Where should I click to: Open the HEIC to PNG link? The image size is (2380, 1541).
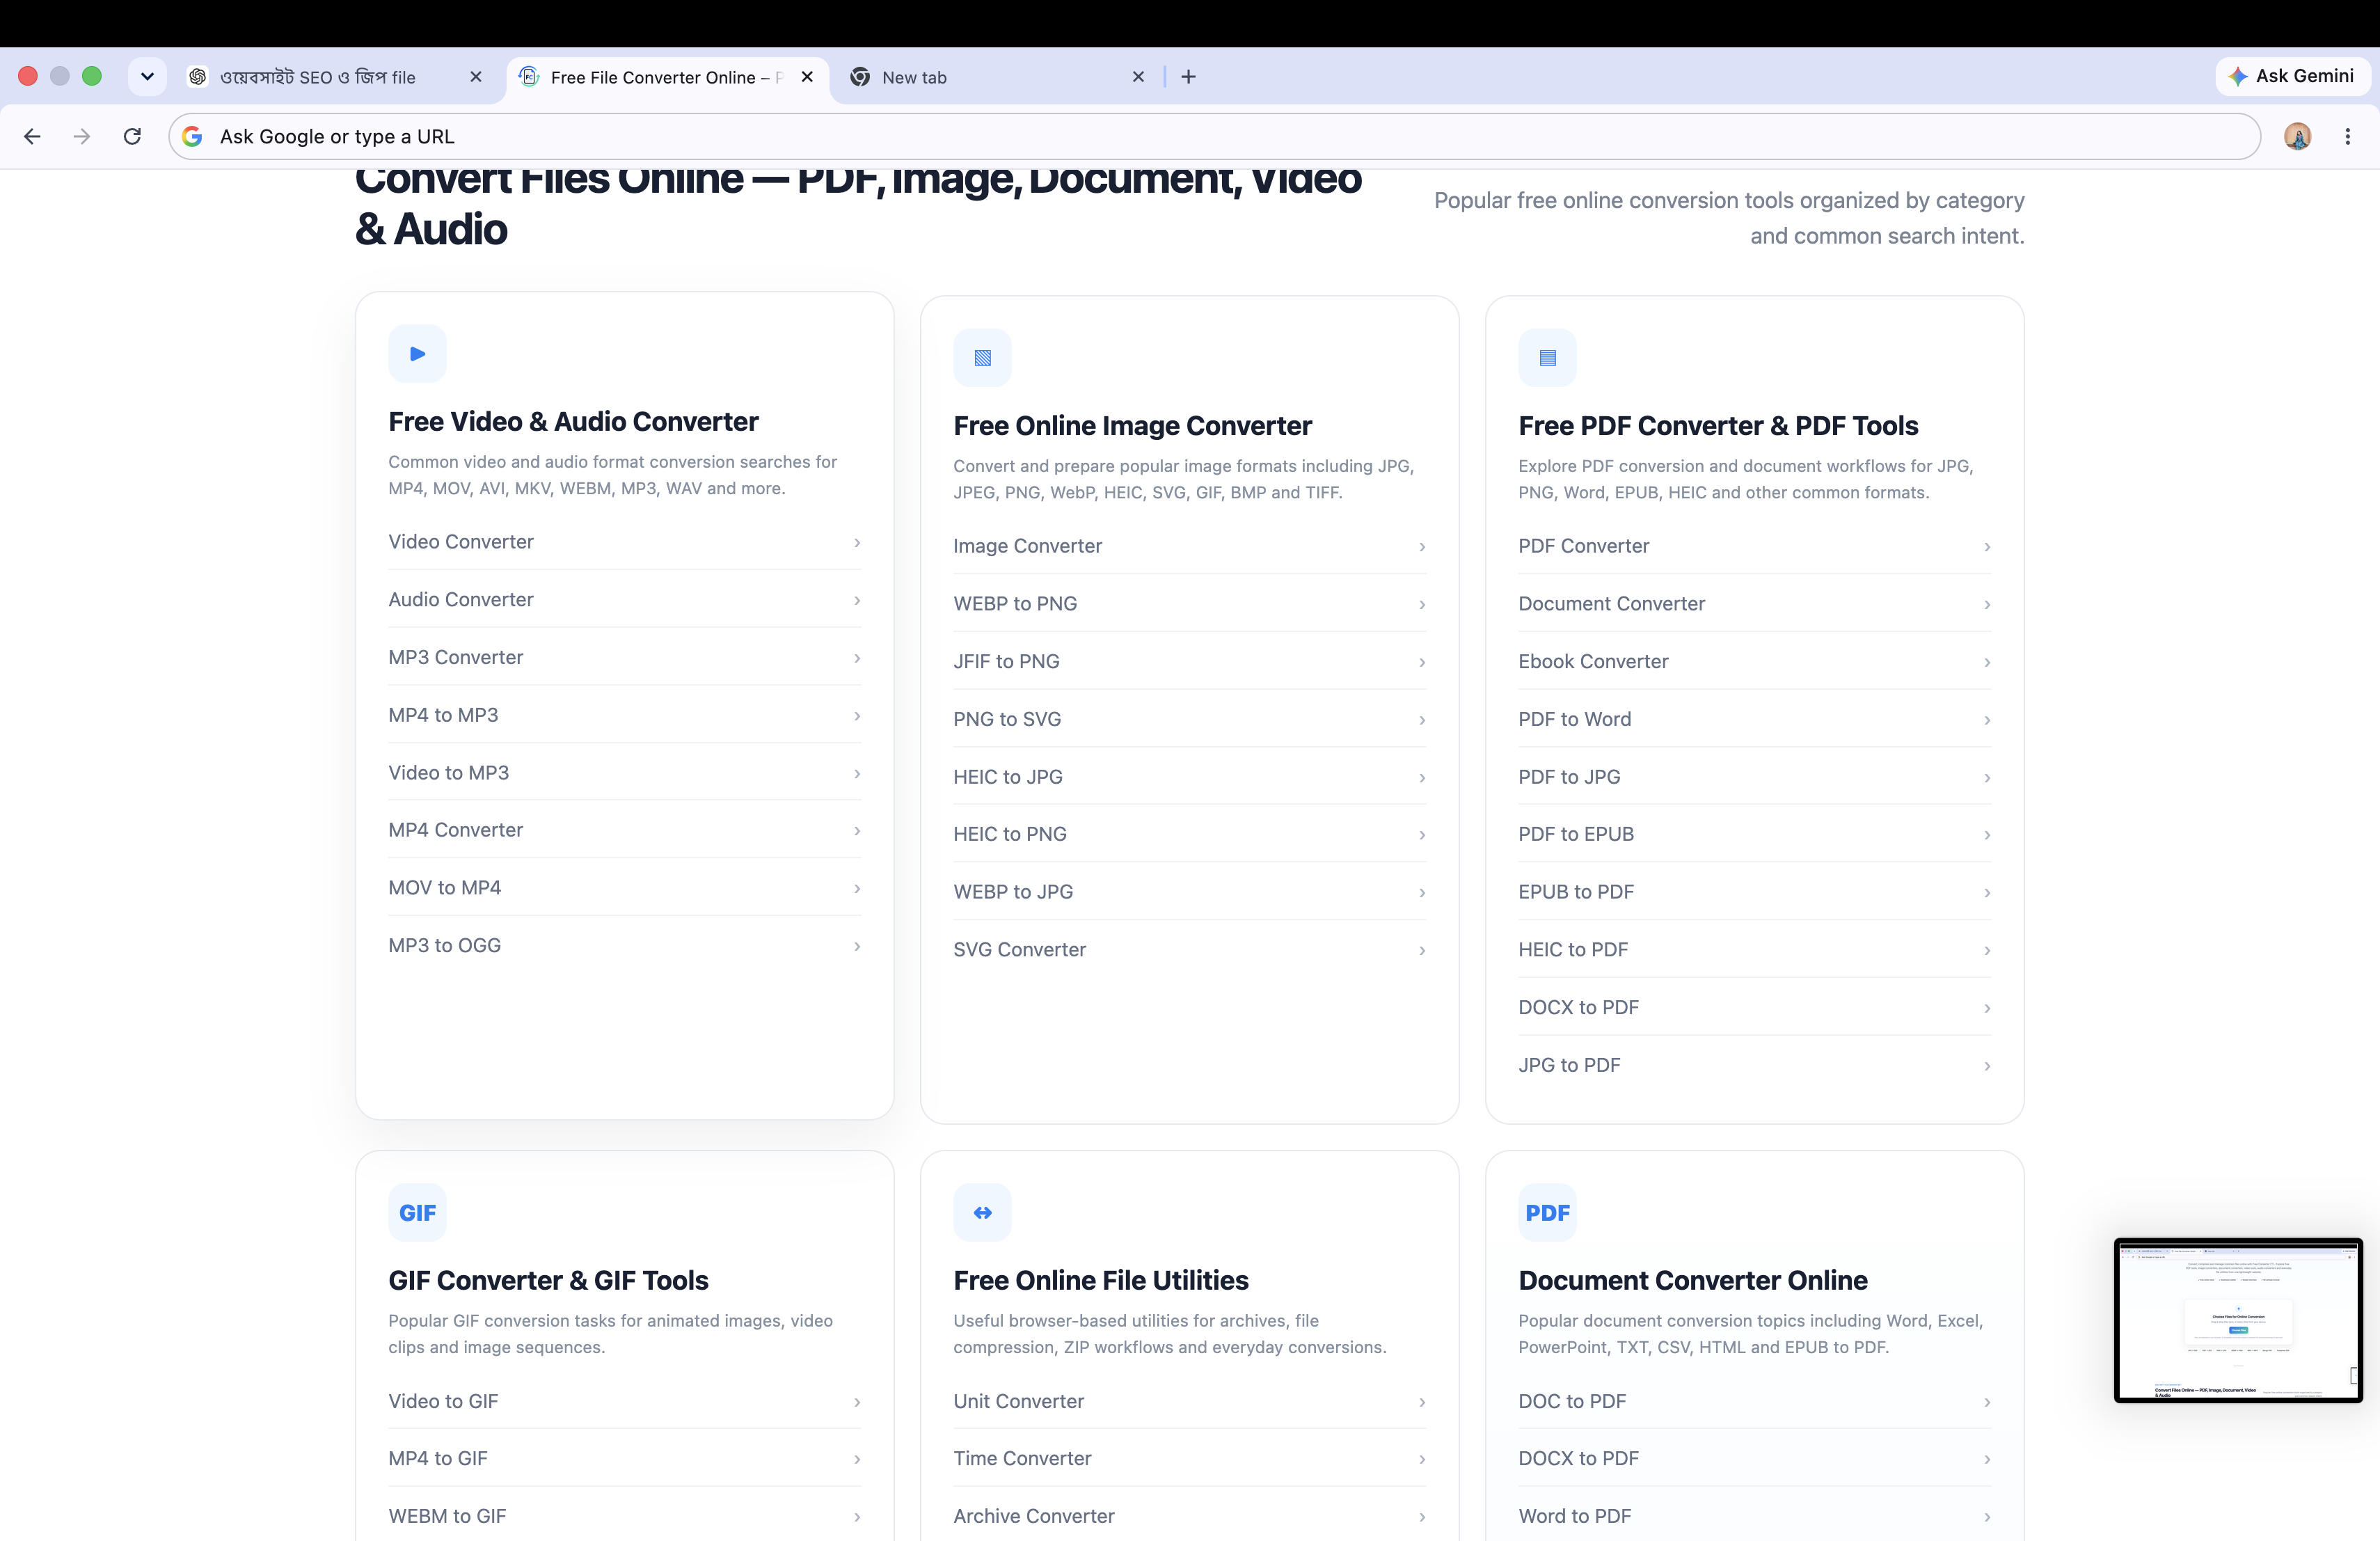(1189, 834)
